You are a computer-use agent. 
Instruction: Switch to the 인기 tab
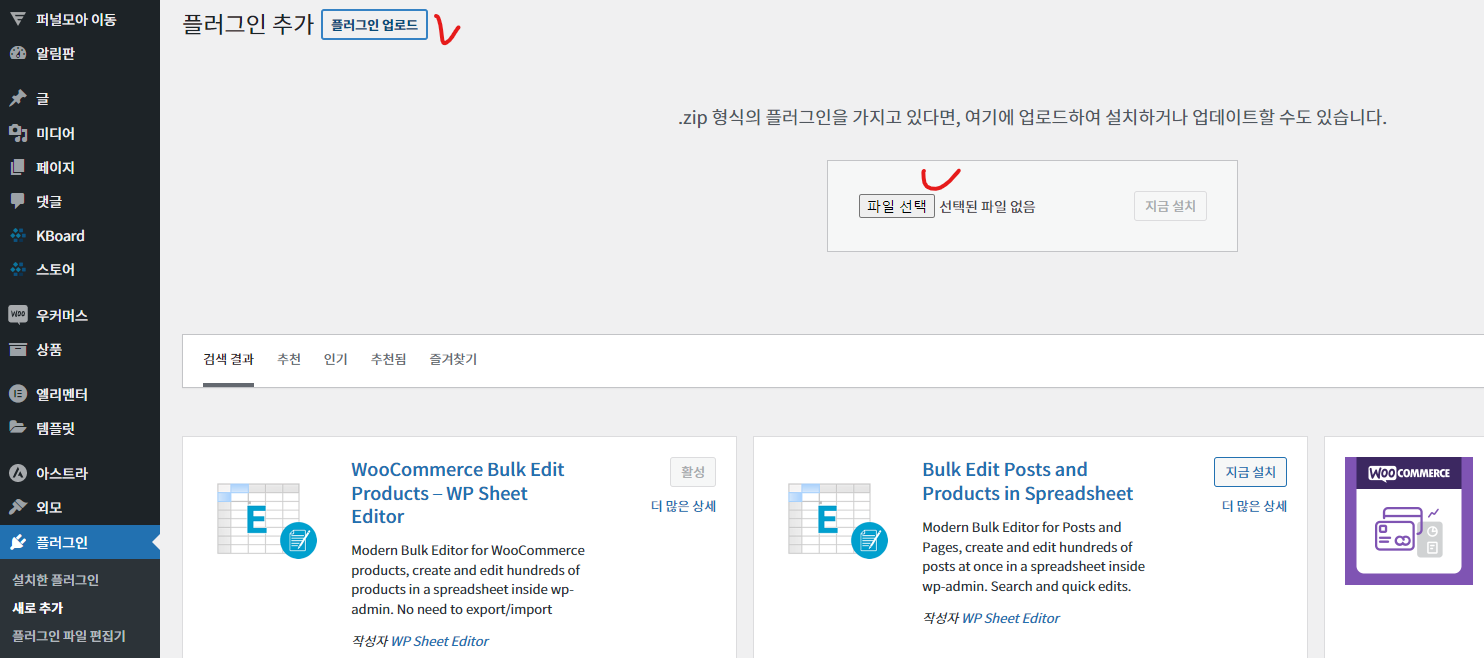336,359
